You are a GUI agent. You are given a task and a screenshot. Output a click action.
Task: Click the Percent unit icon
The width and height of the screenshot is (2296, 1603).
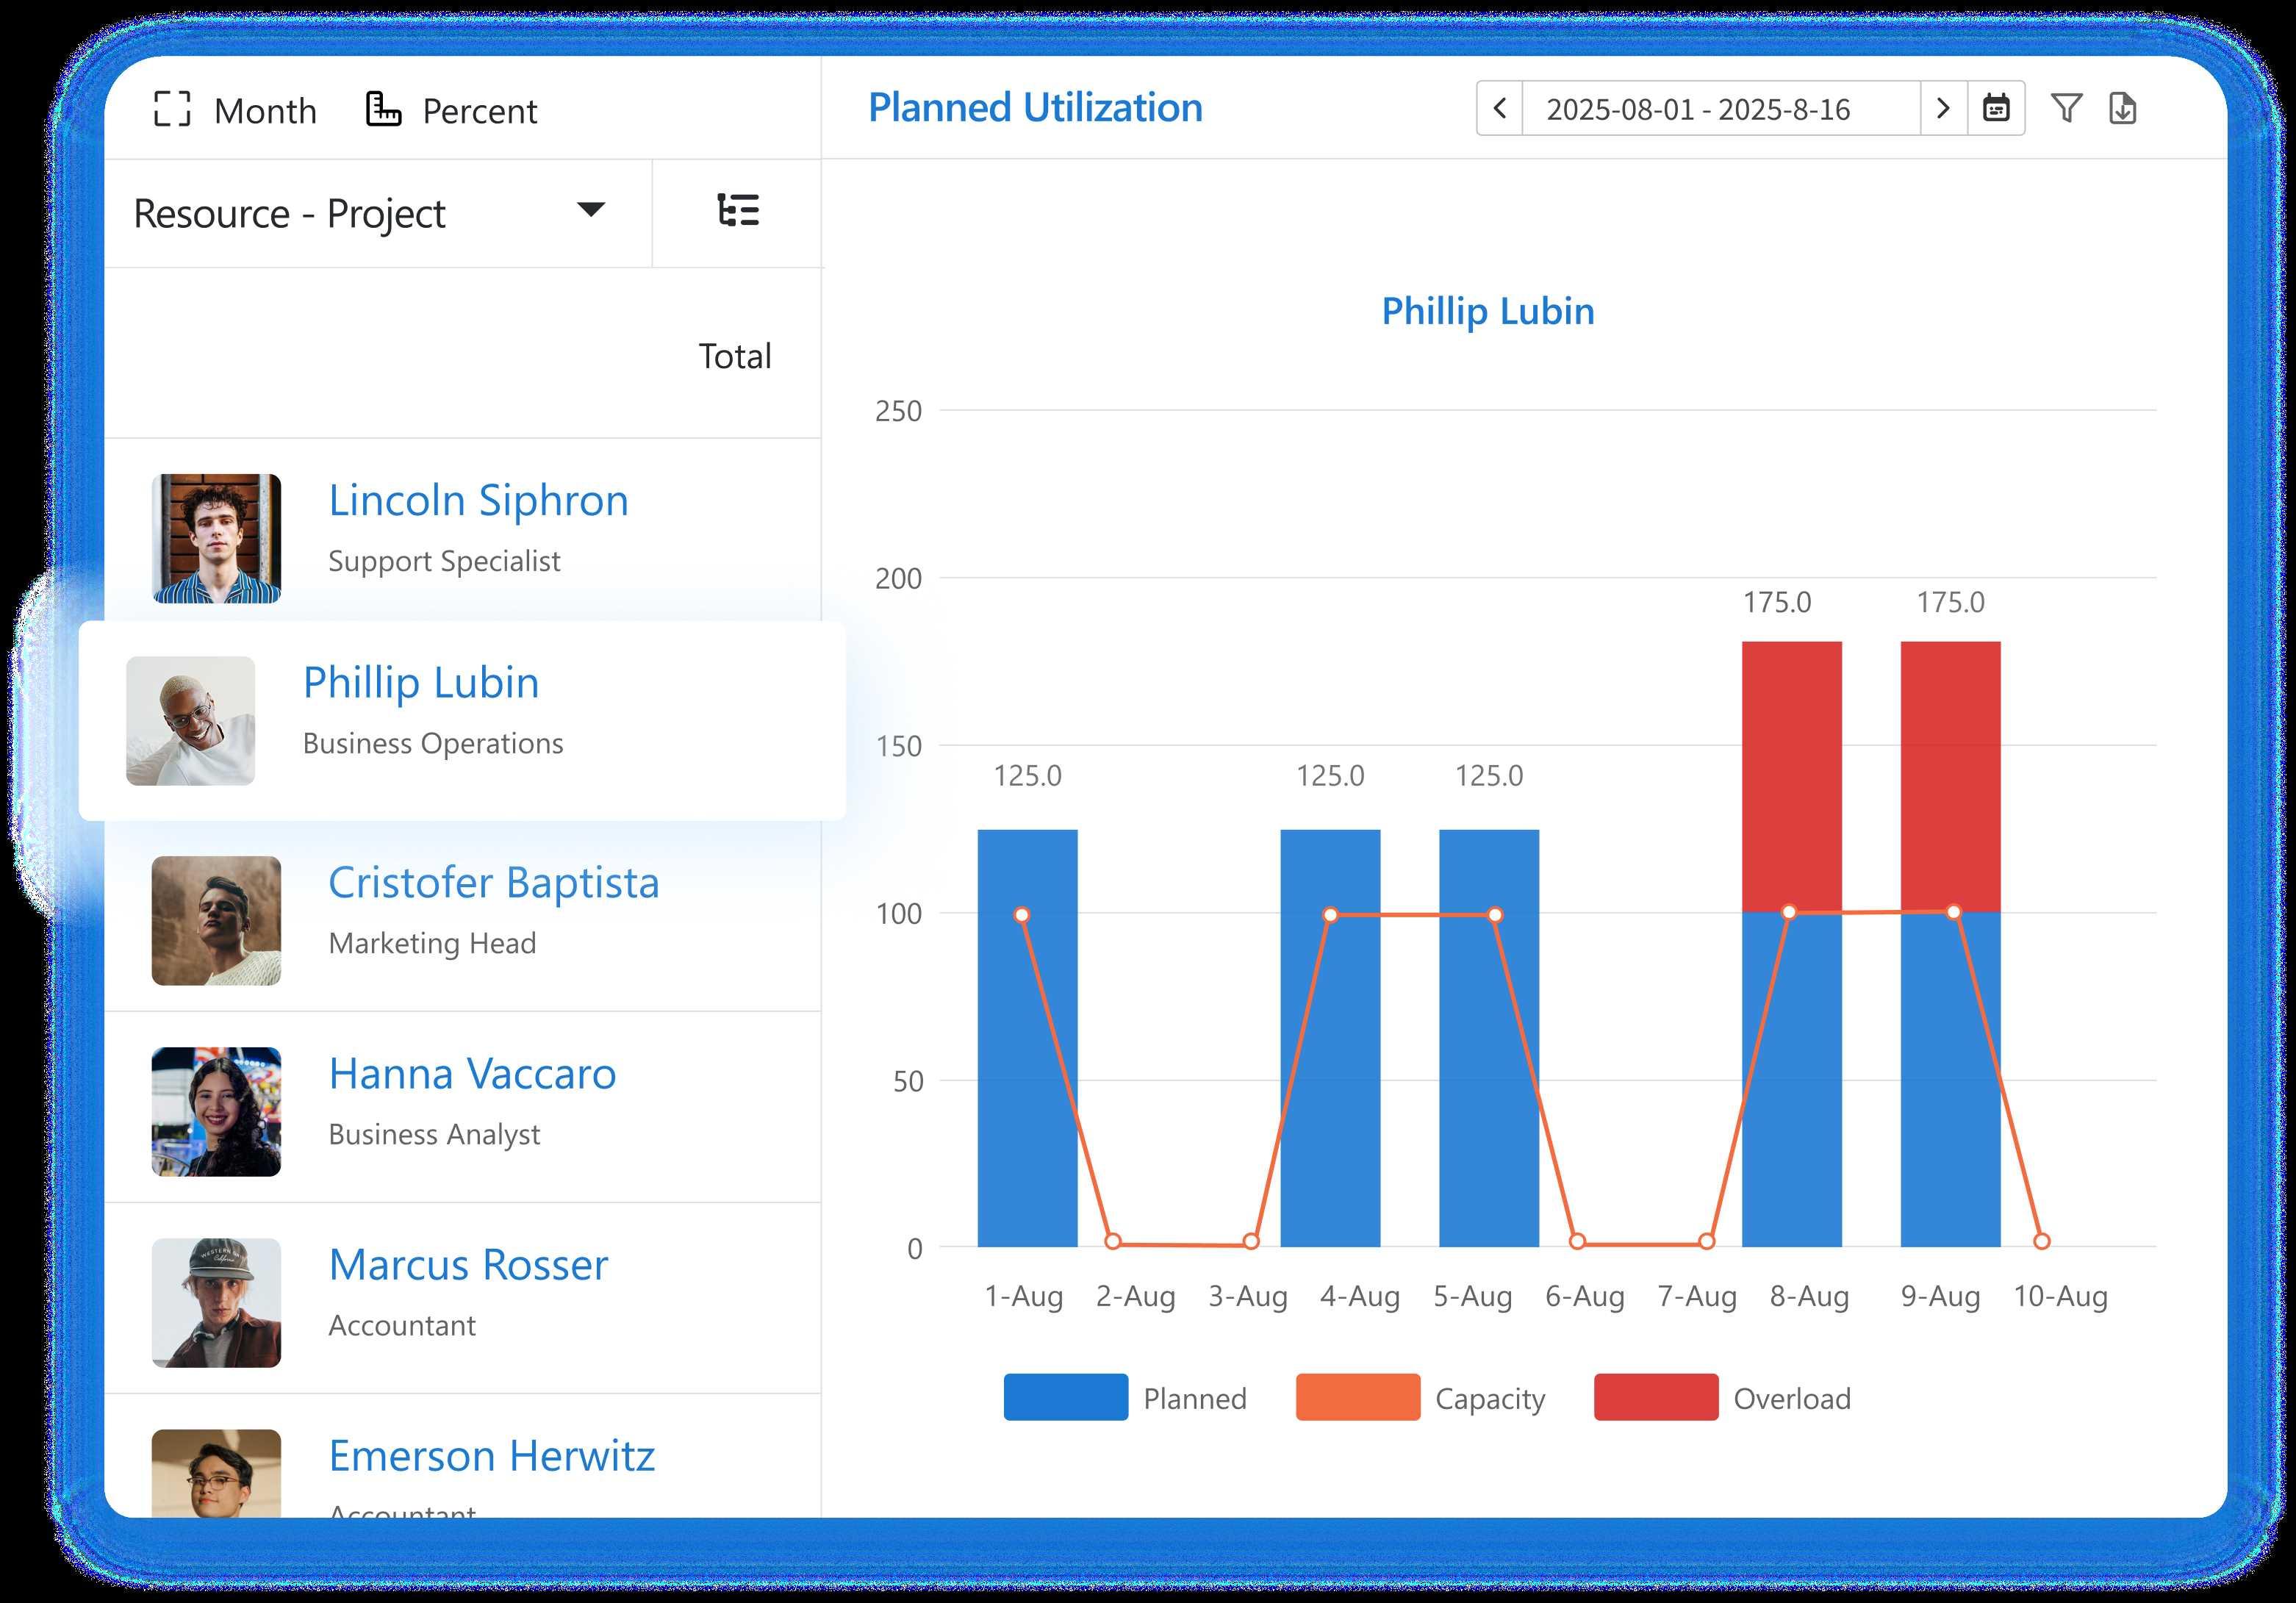[x=383, y=109]
